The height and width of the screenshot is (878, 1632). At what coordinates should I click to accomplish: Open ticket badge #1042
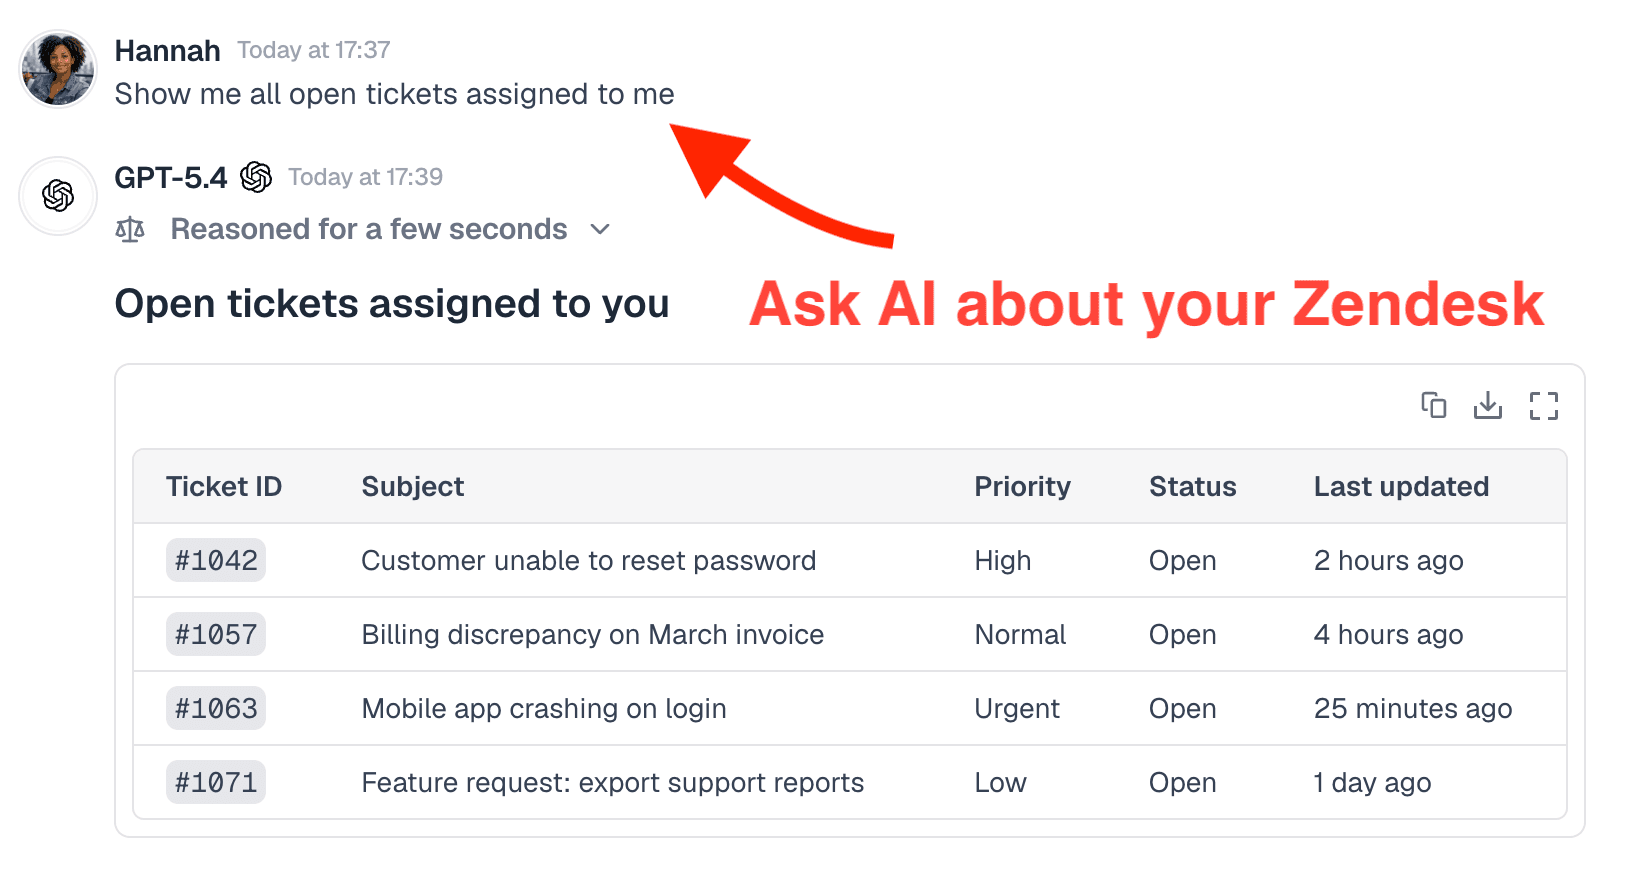pyautogui.click(x=216, y=560)
